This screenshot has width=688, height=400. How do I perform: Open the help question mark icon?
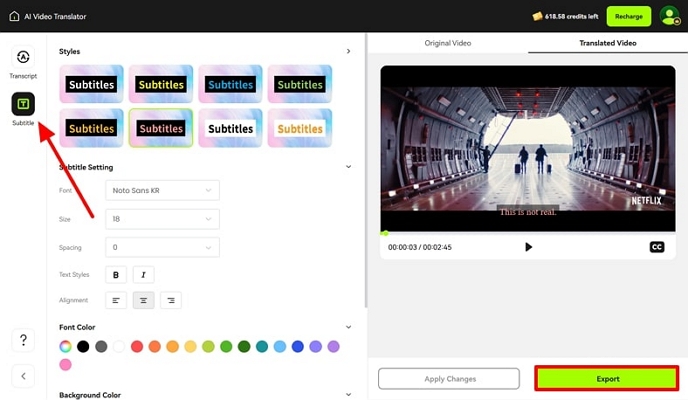pyautogui.click(x=23, y=340)
